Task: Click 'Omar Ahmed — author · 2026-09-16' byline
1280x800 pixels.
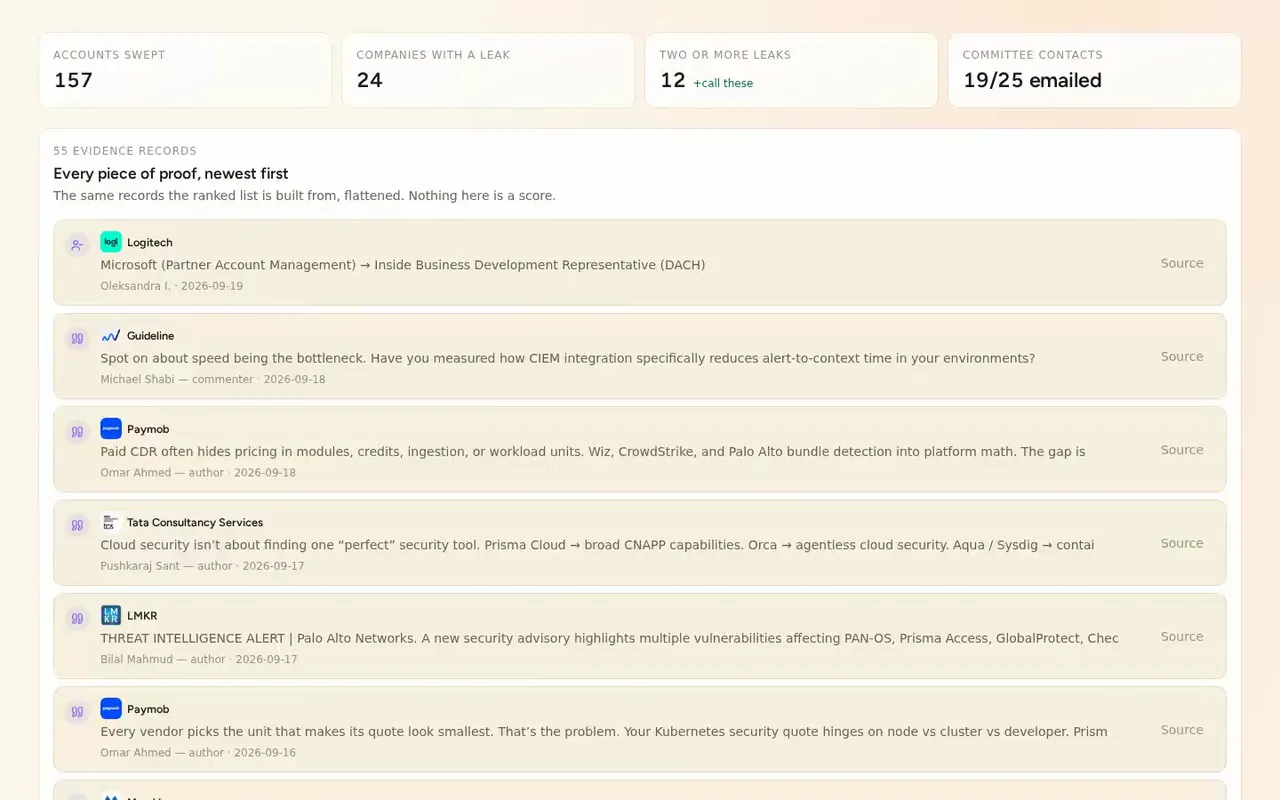Action: [198, 752]
